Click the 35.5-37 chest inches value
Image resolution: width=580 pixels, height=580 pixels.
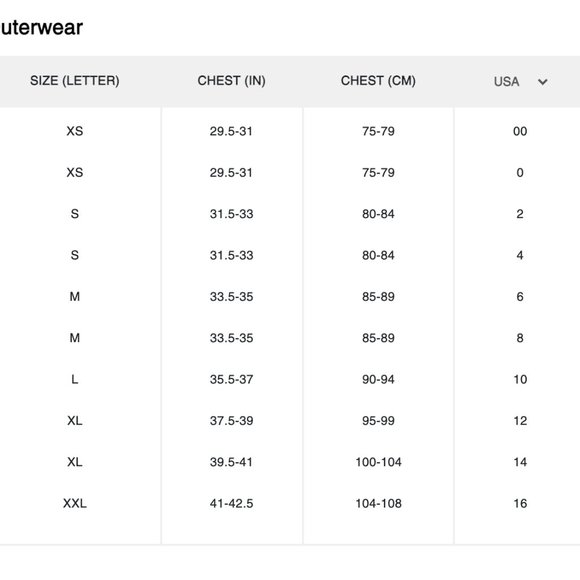(x=232, y=379)
